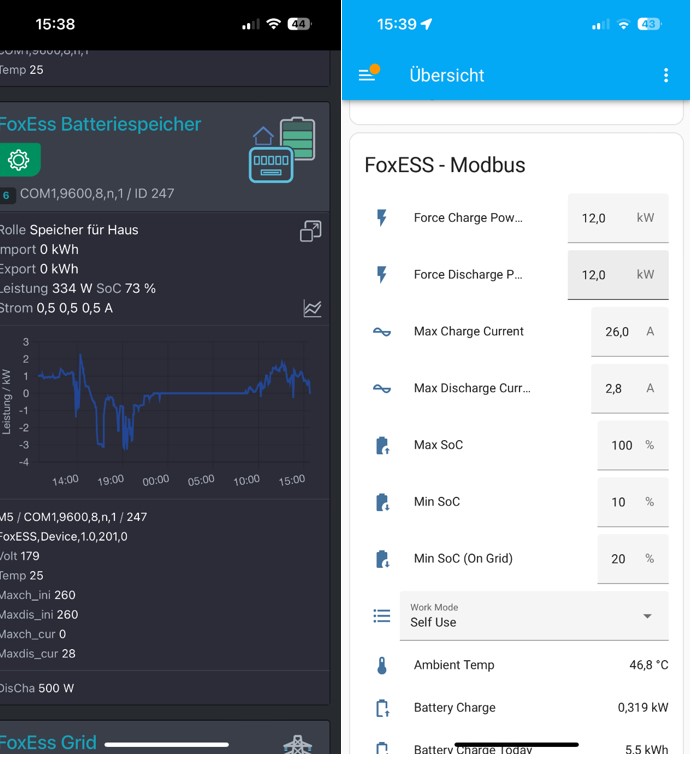The height and width of the screenshot is (772, 692).
Task: Click the COM1,9600,8,n,1 / ID 247 text
Action: click(x=97, y=193)
